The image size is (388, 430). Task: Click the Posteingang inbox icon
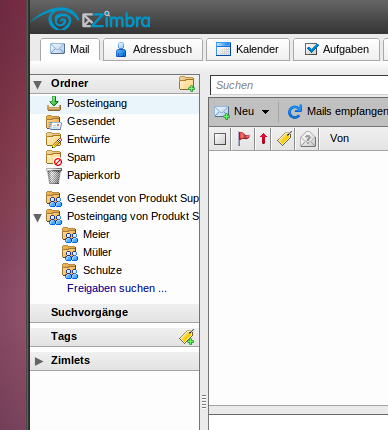[54, 103]
